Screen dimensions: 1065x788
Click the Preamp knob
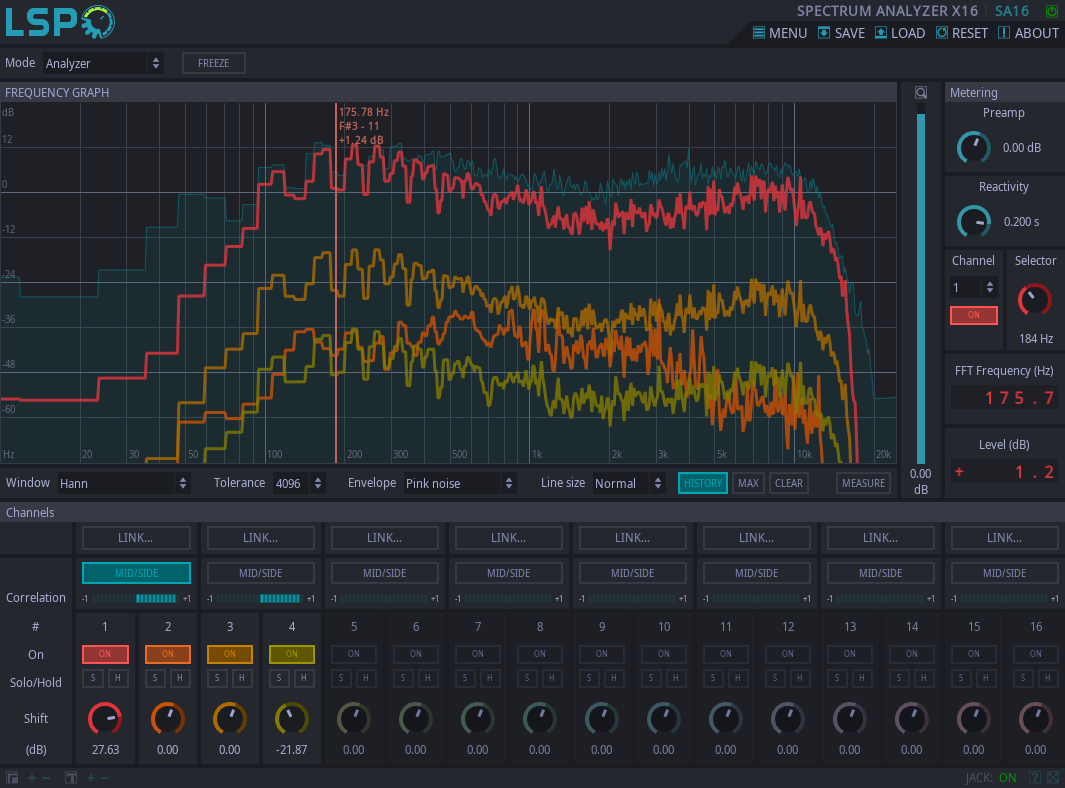click(973, 147)
